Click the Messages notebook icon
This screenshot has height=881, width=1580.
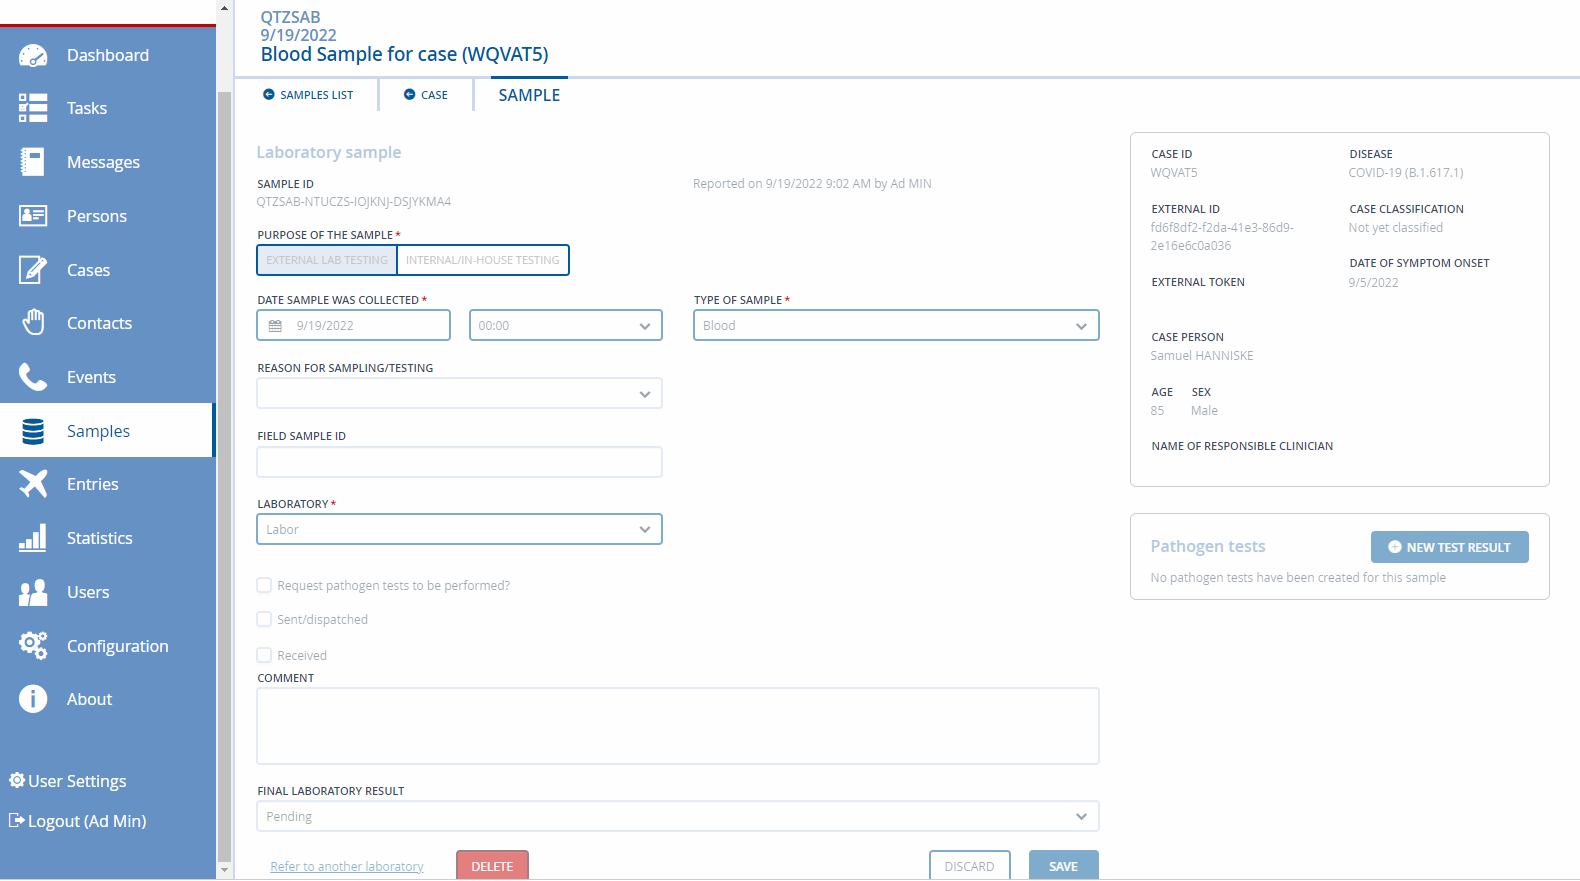pos(33,162)
